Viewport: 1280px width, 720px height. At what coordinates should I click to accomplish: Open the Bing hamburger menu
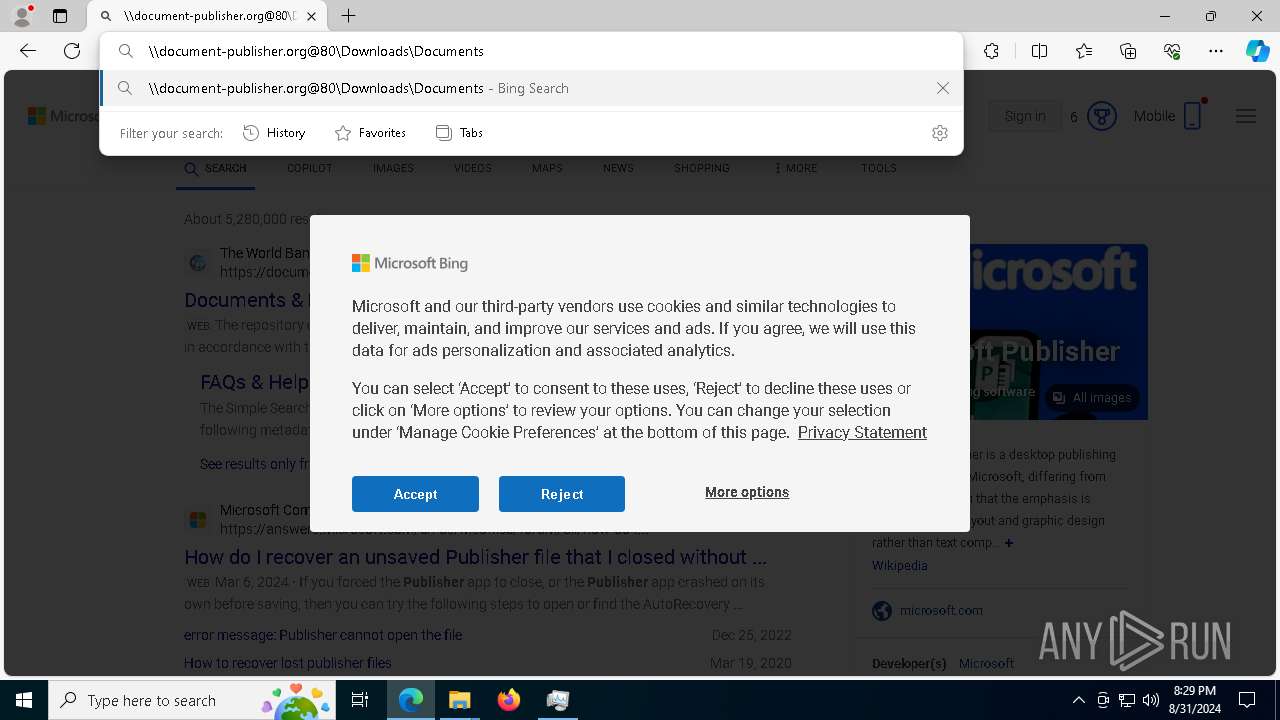[1246, 116]
